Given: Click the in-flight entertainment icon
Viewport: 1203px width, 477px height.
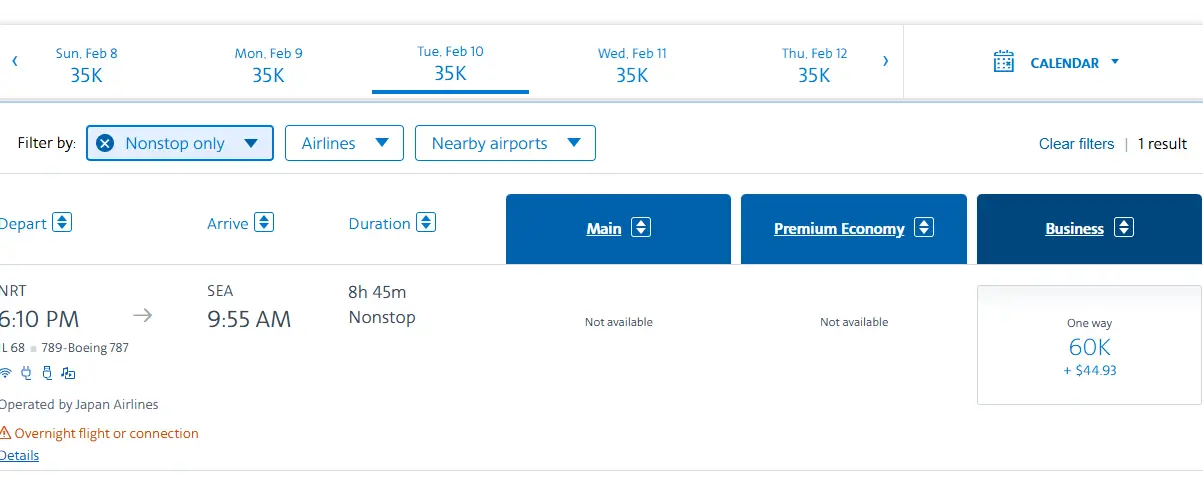Looking at the screenshot, I should (68, 374).
